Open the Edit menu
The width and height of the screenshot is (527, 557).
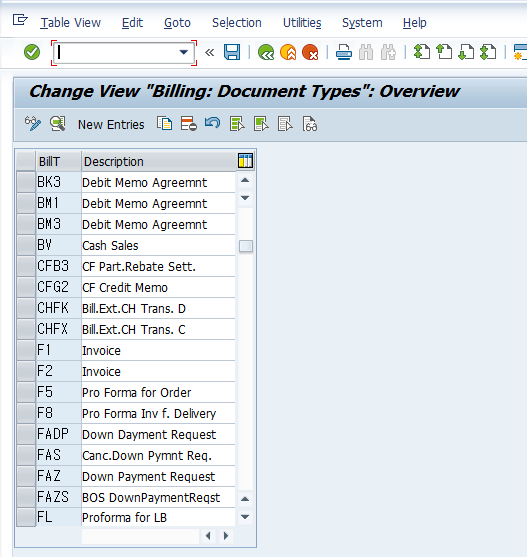coord(132,23)
